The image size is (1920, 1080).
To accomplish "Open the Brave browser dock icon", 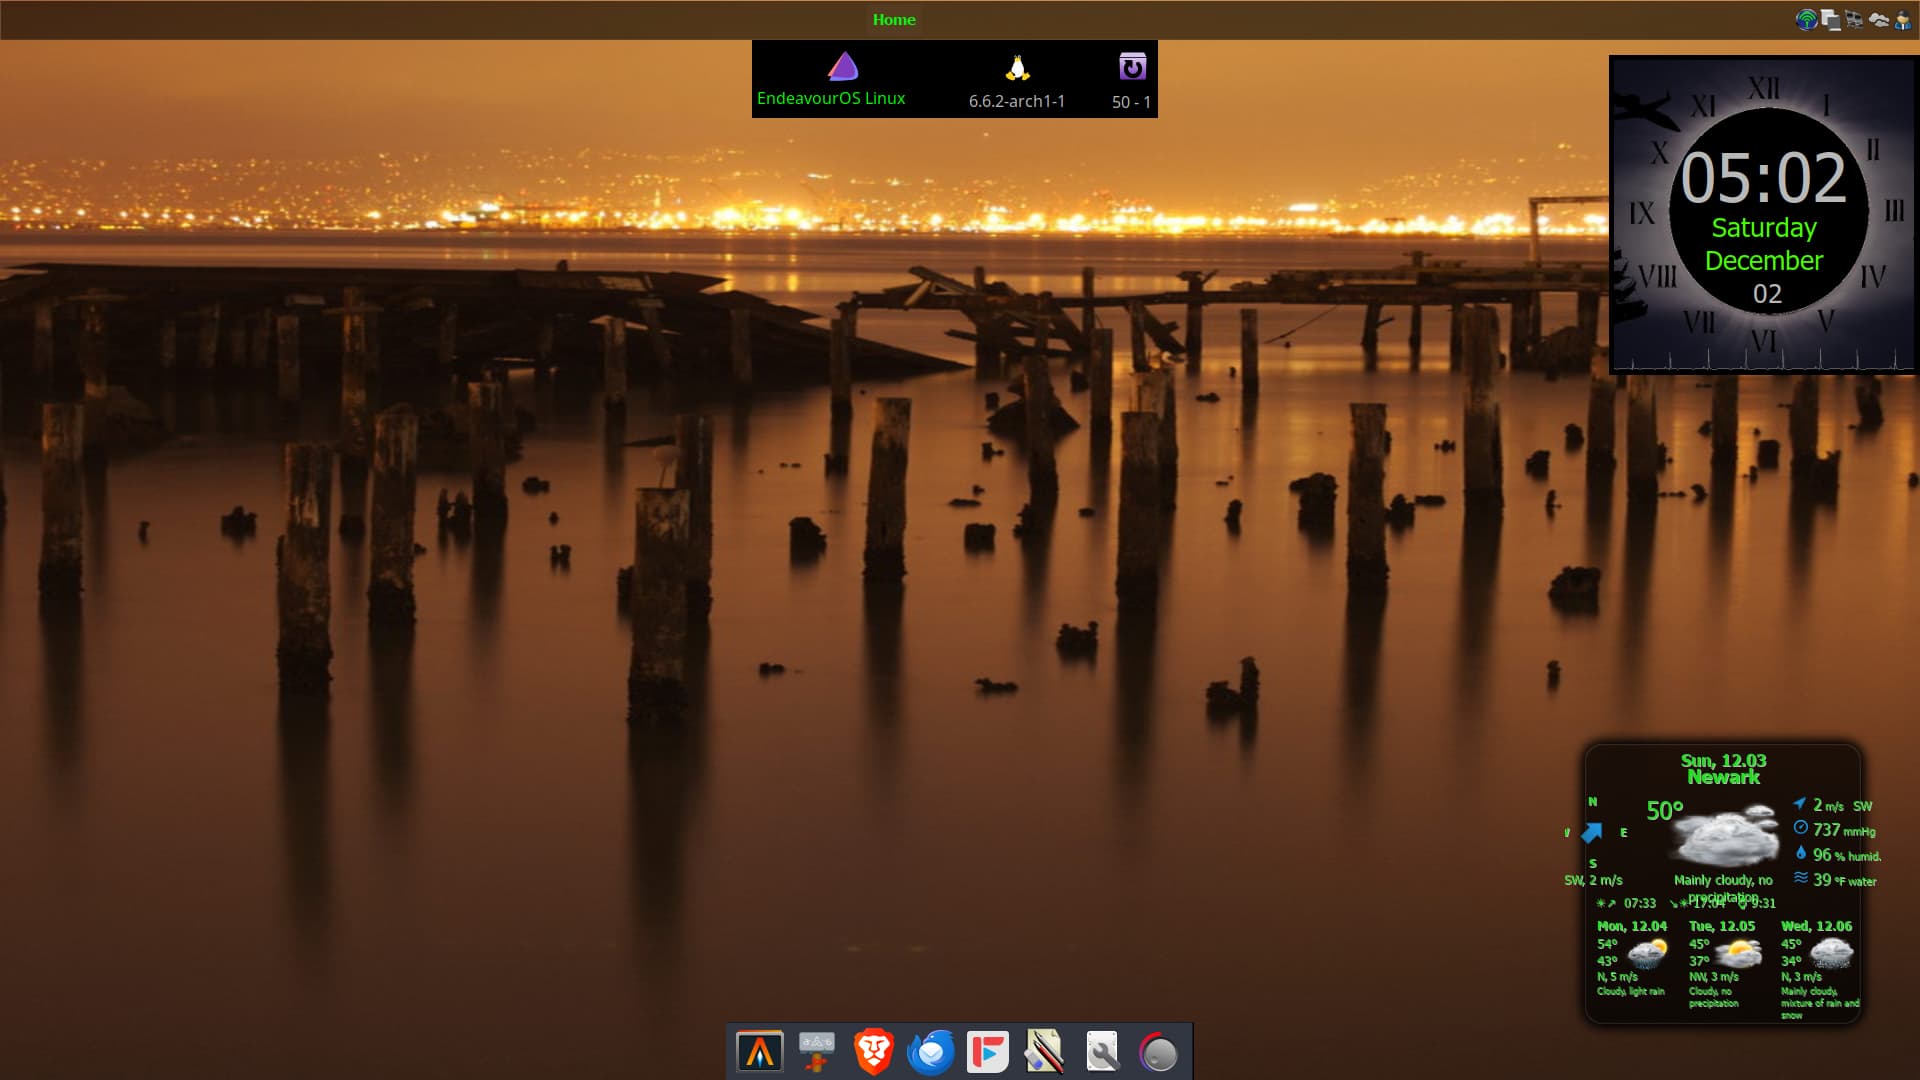I will click(x=873, y=1052).
